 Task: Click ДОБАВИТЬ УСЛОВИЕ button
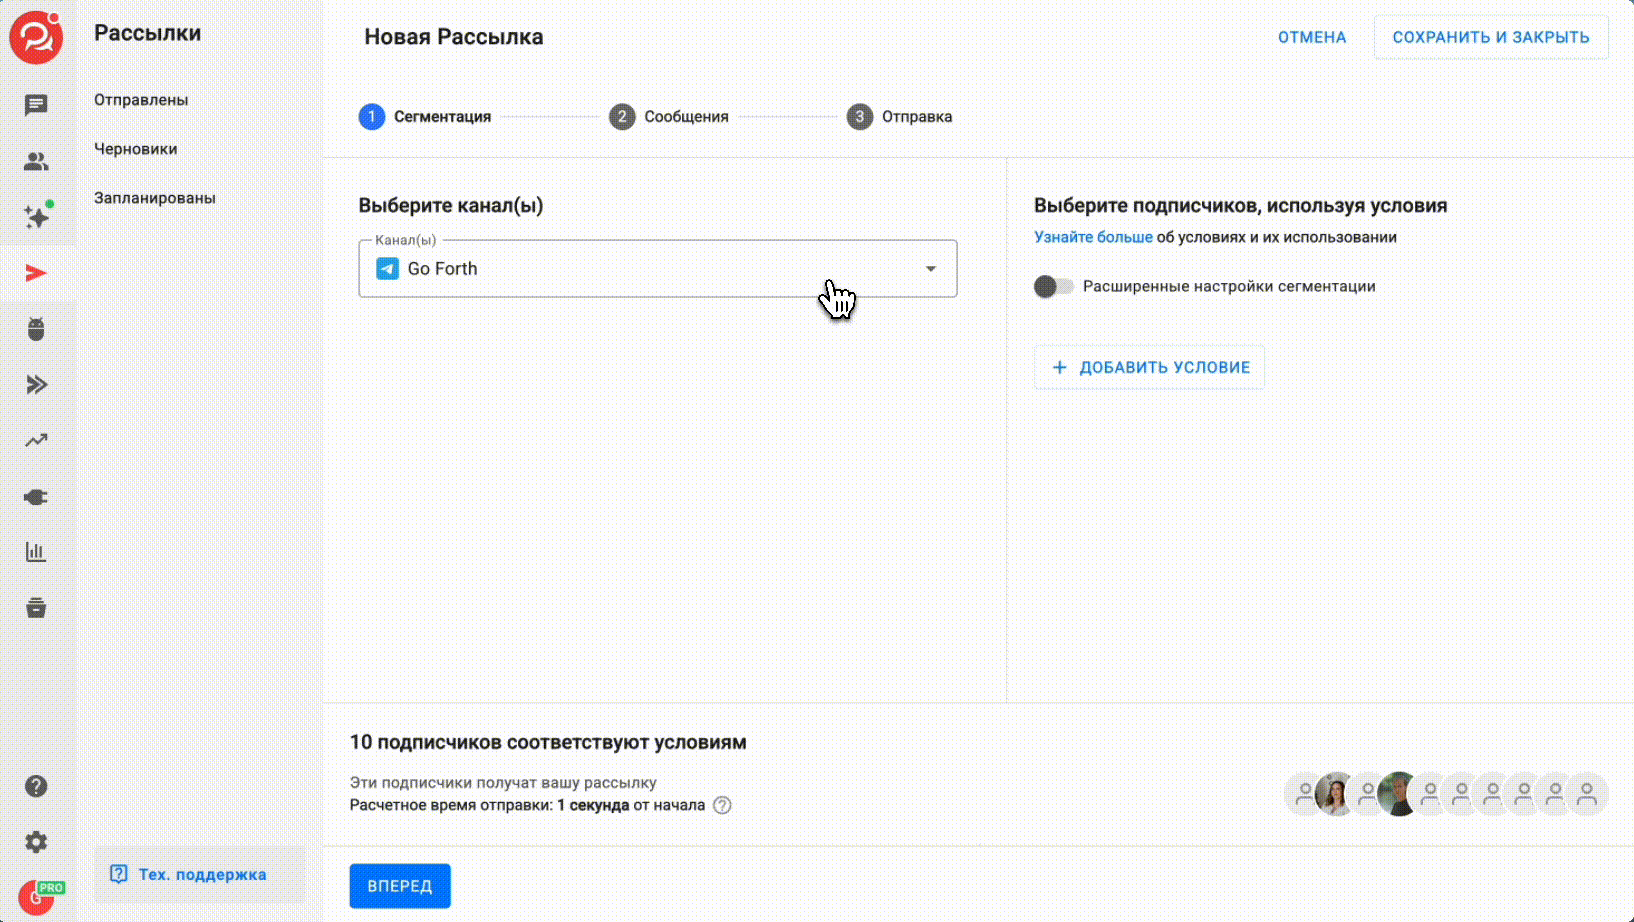[1149, 367]
